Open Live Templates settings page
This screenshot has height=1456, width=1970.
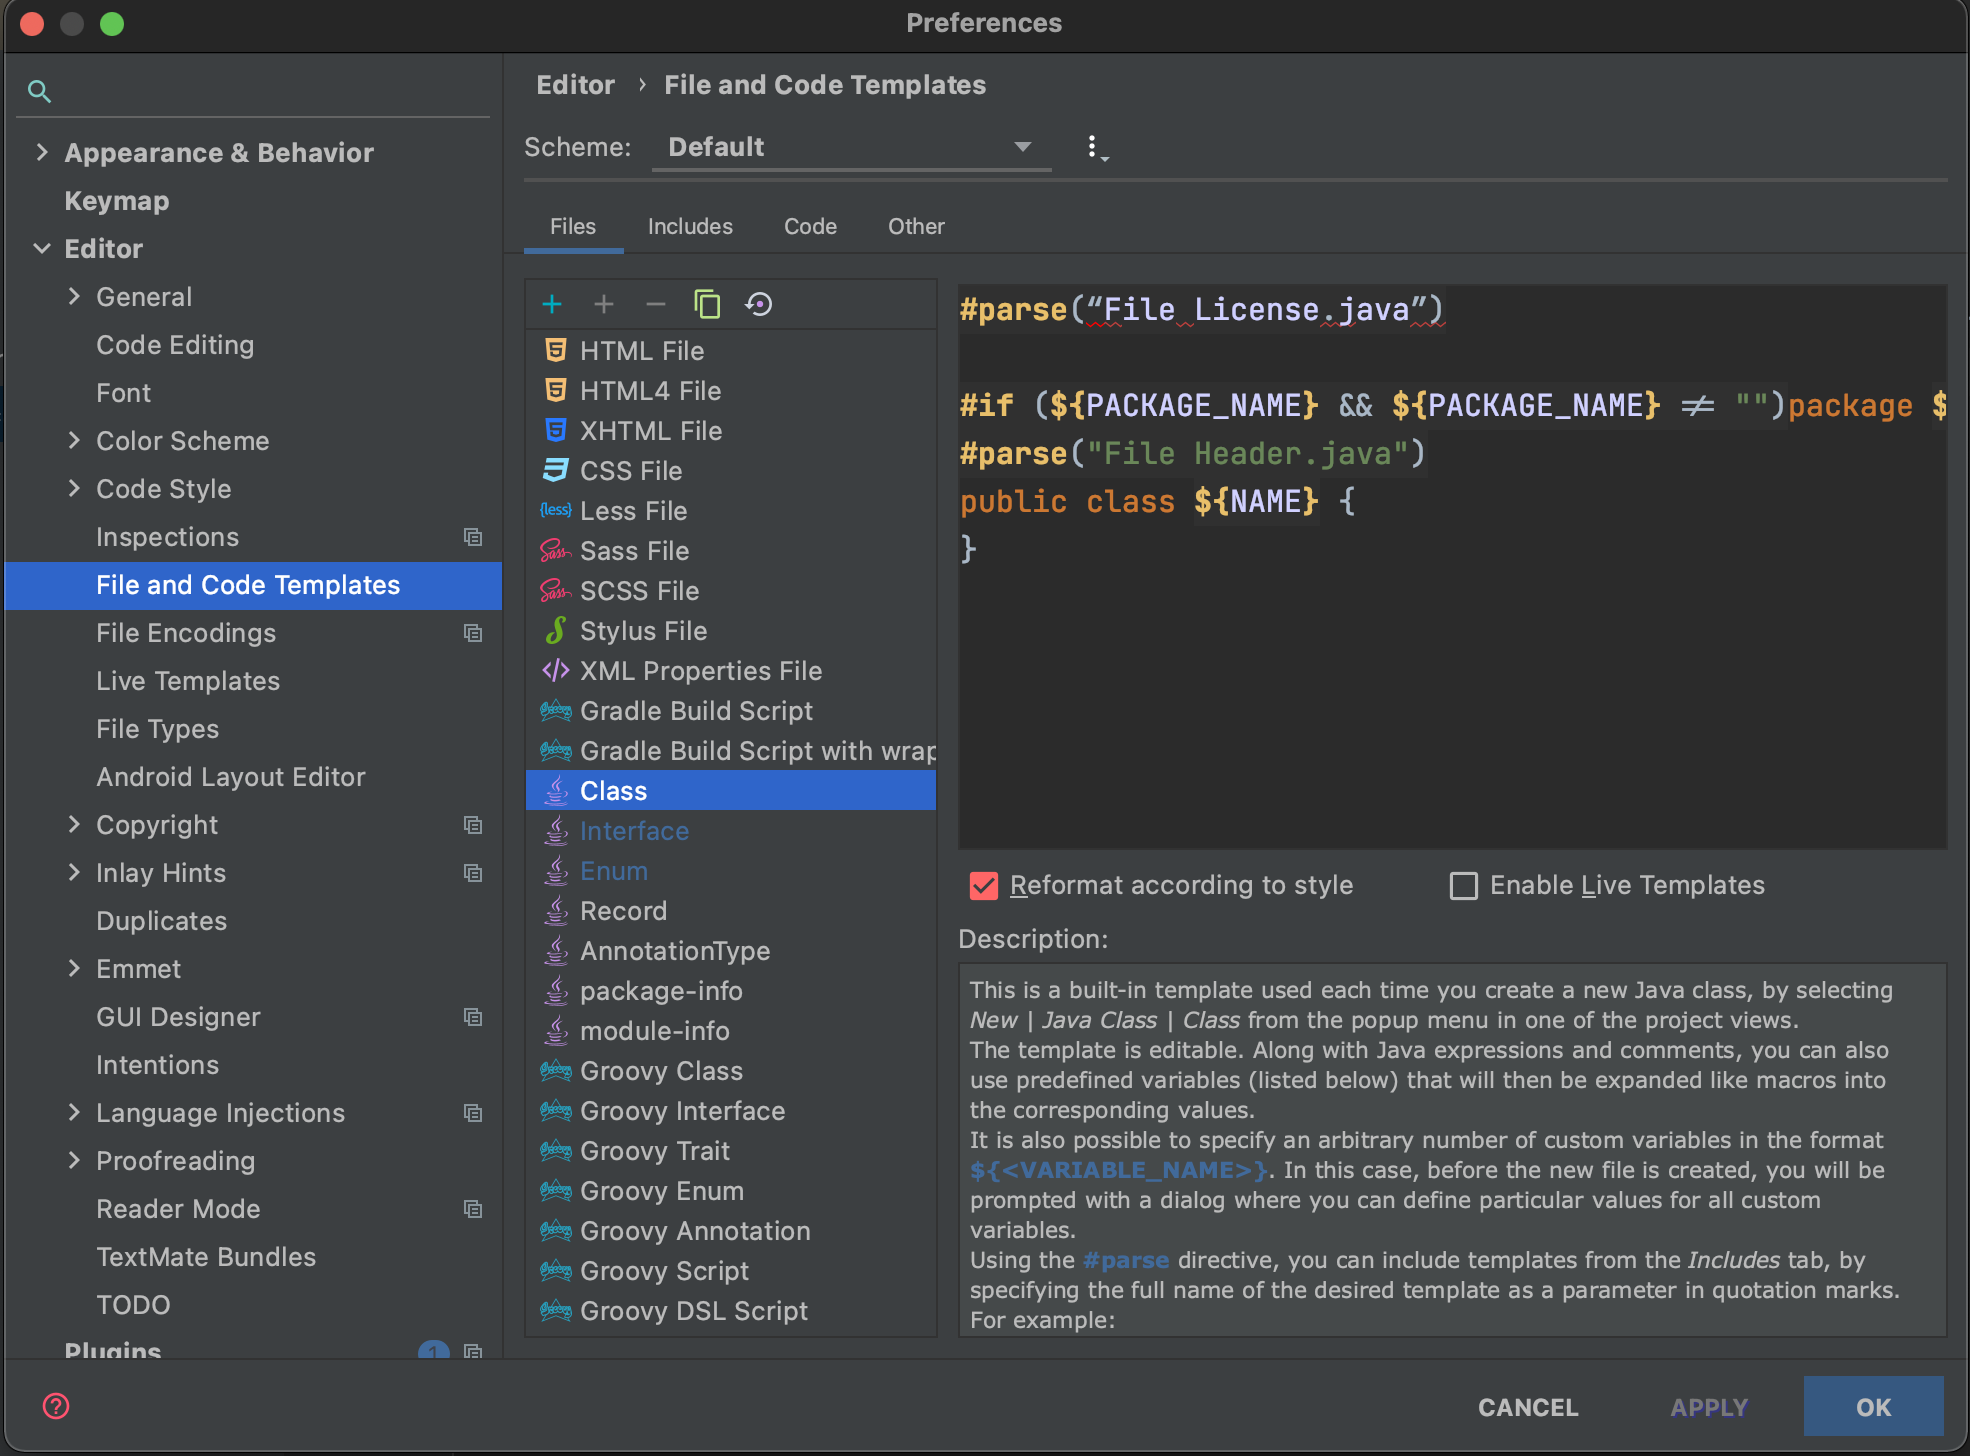(188, 681)
